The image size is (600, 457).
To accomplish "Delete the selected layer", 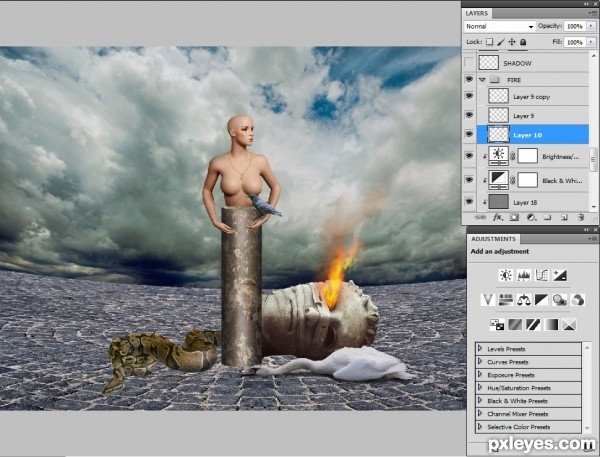I will coord(581,217).
